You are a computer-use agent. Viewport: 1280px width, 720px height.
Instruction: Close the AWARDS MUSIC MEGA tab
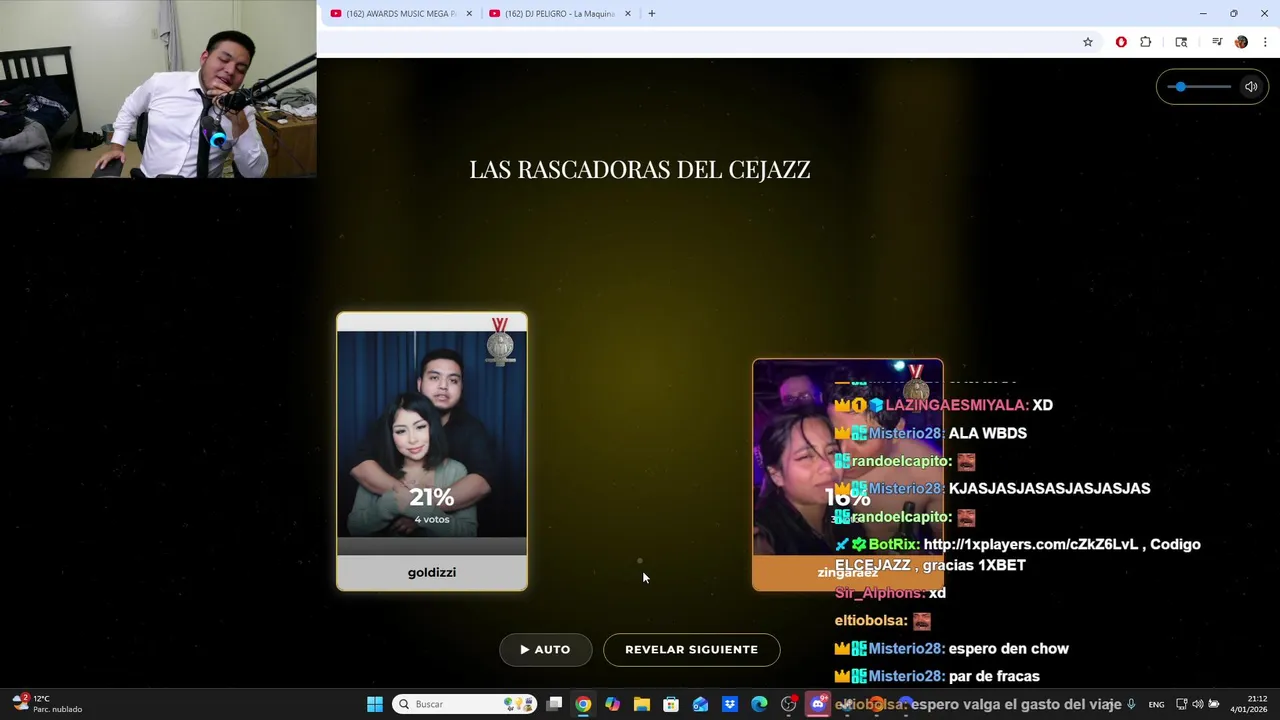coord(469,13)
